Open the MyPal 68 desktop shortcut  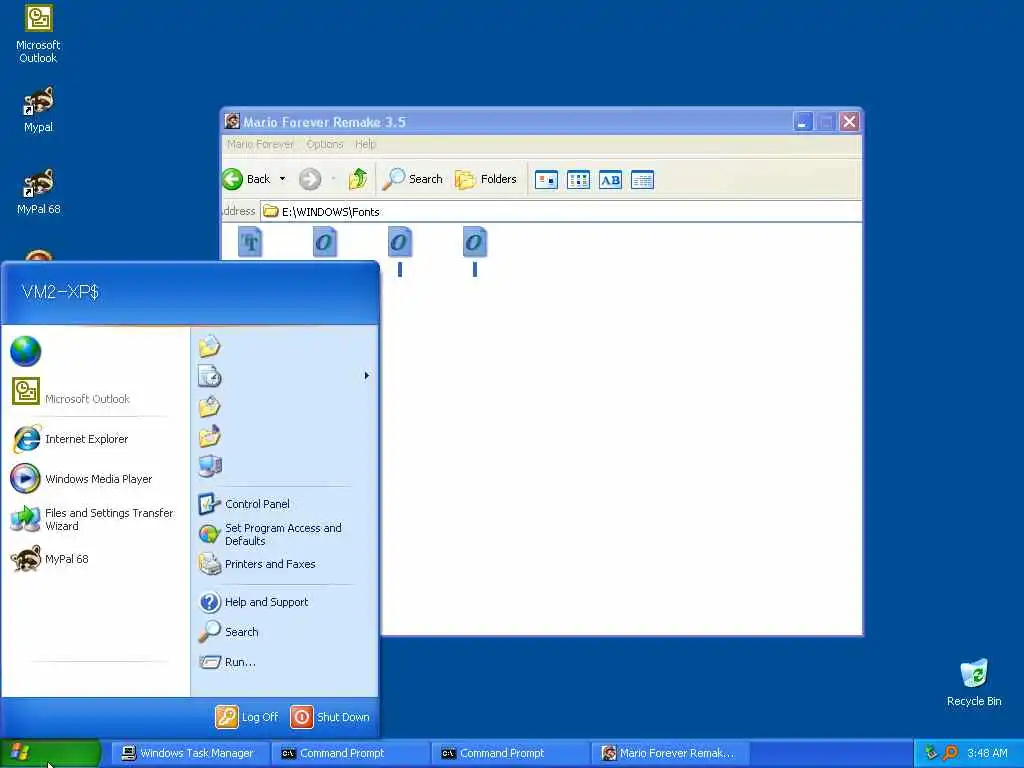point(38,191)
